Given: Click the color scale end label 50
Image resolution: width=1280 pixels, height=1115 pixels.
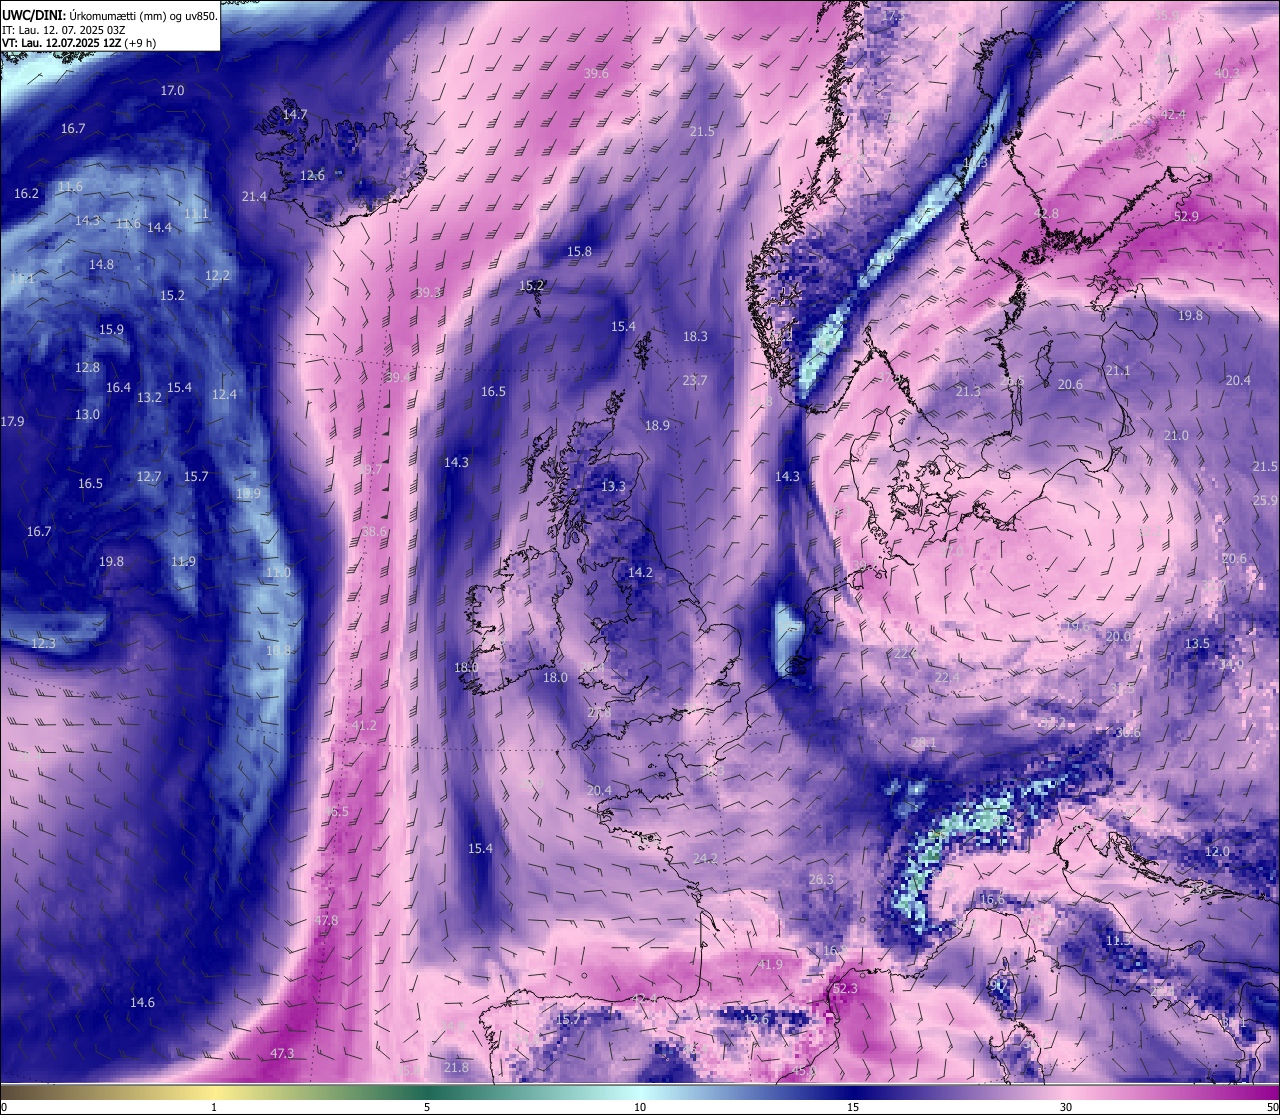Looking at the screenshot, I should coord(1271,1107).
